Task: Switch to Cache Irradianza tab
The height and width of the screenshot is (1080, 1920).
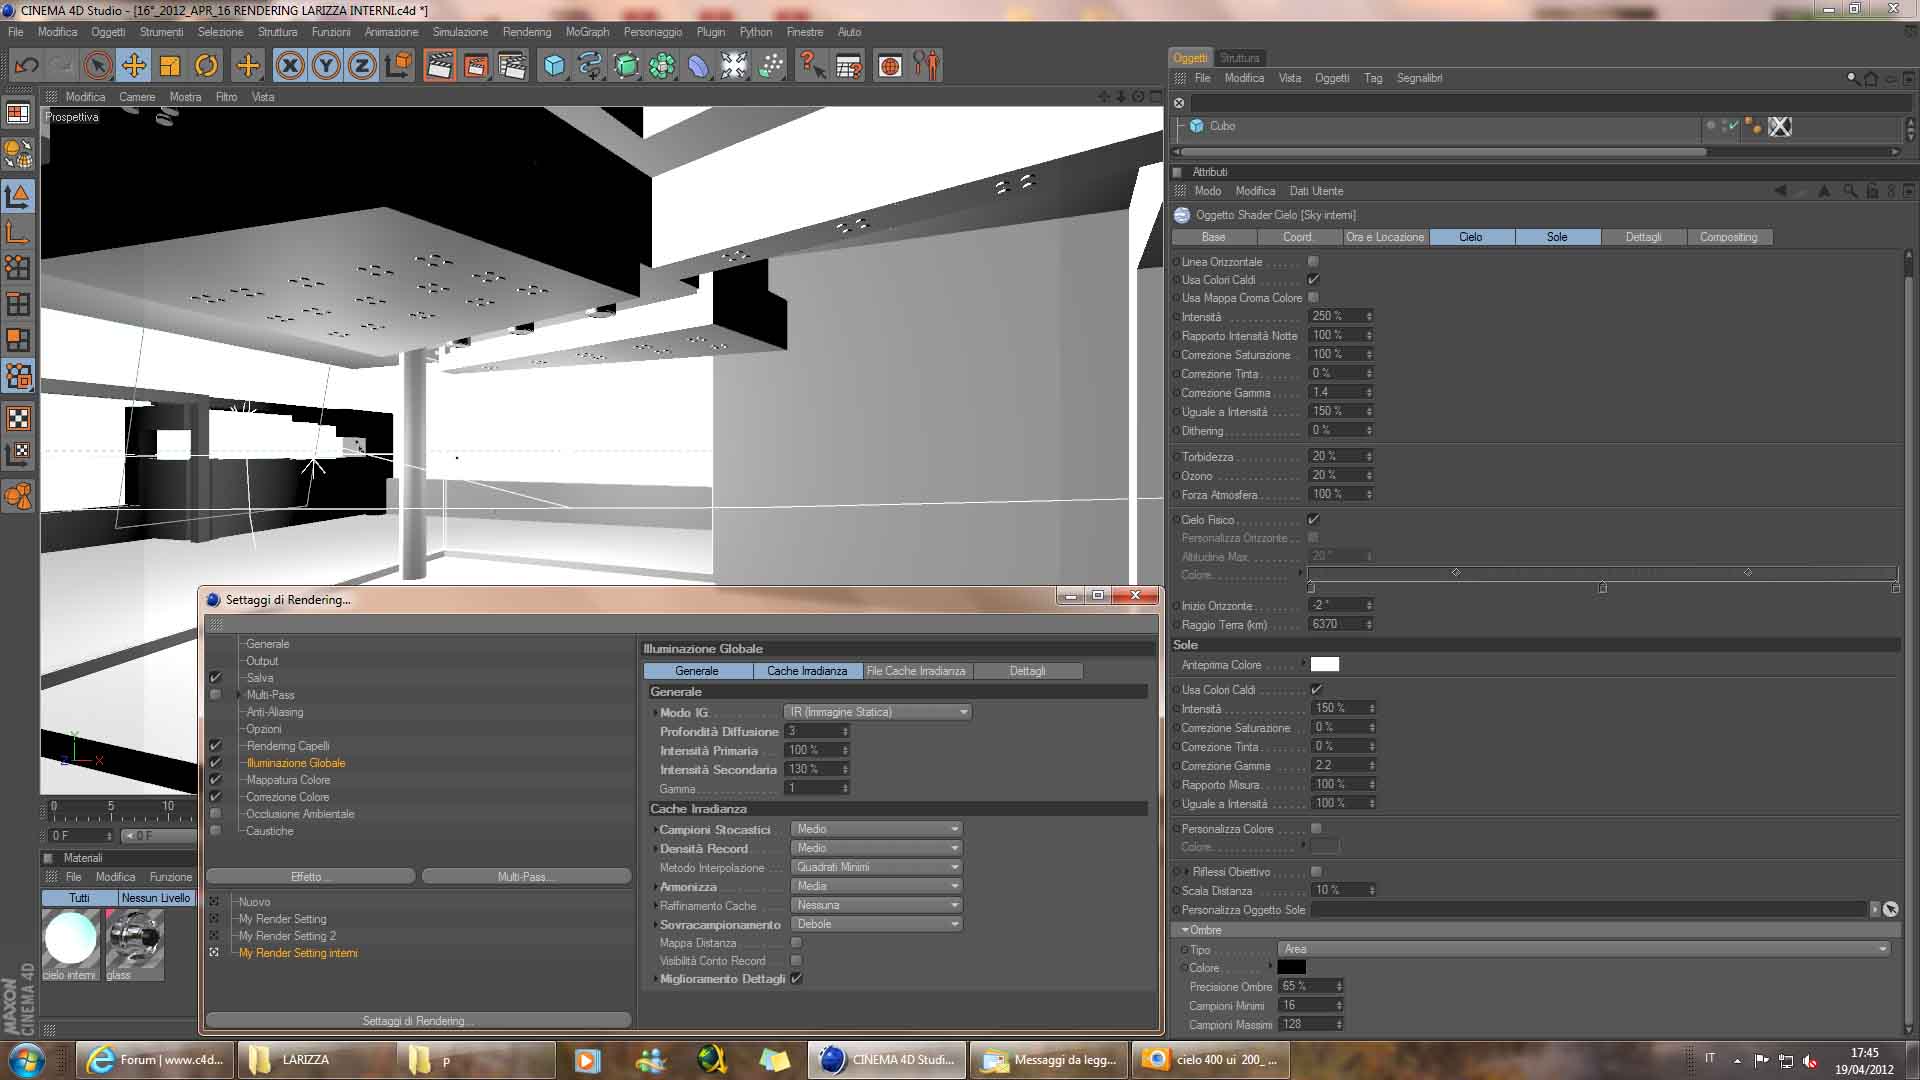Action: (806, 671)
